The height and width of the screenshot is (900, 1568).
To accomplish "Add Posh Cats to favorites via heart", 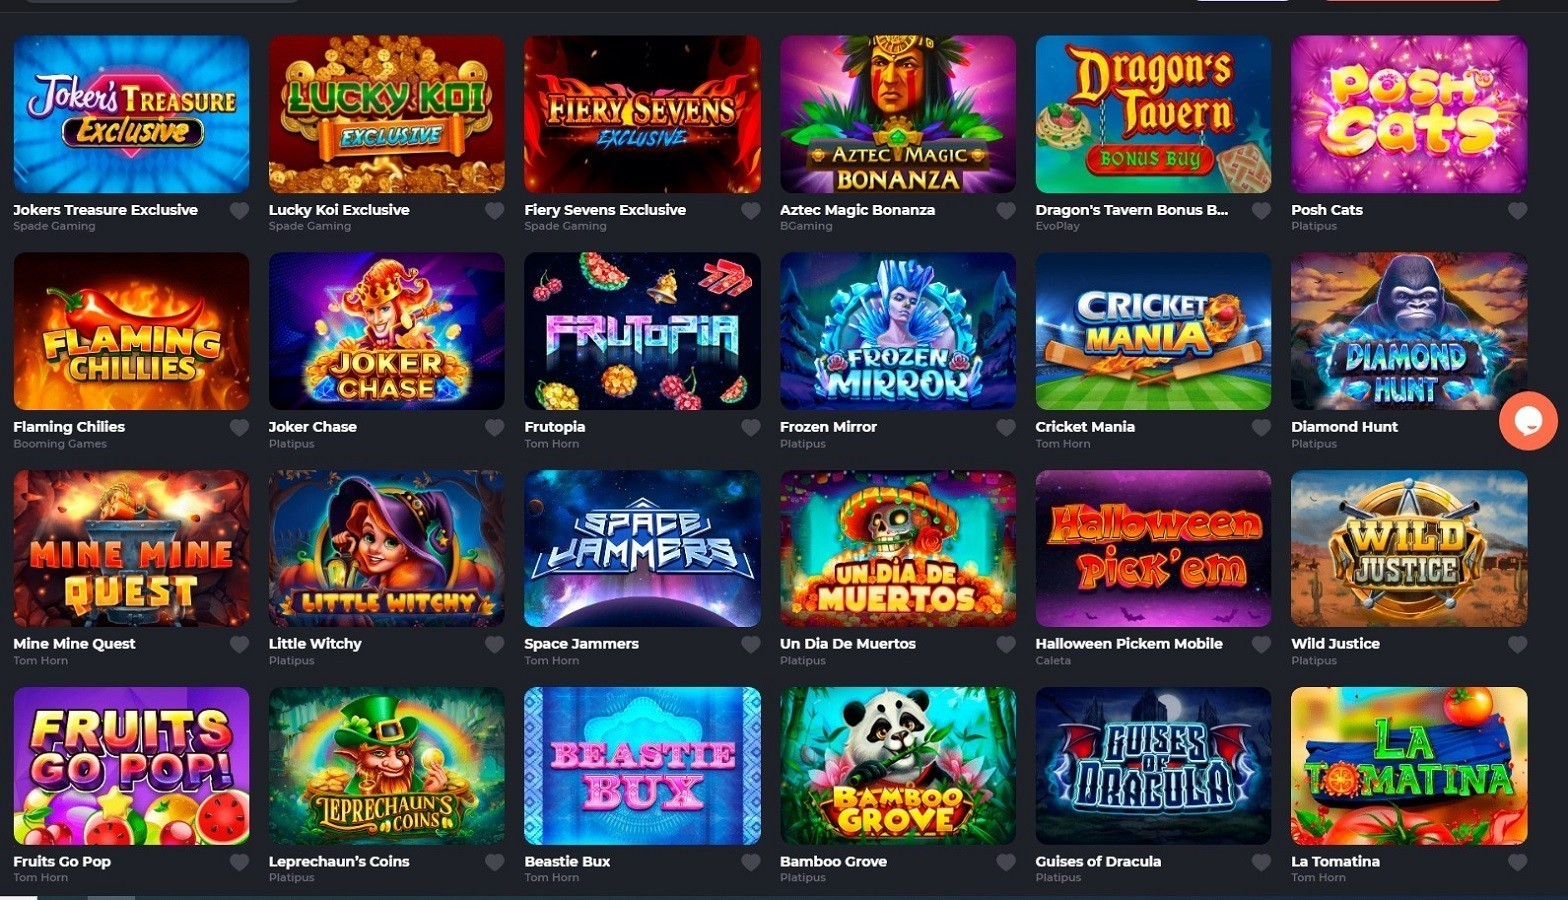I will pos(1517,210).
